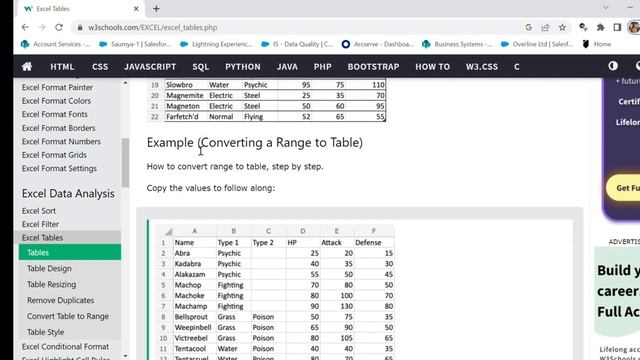
Task: Click the Alakazam cell in example table
Action: click(195, 274)
